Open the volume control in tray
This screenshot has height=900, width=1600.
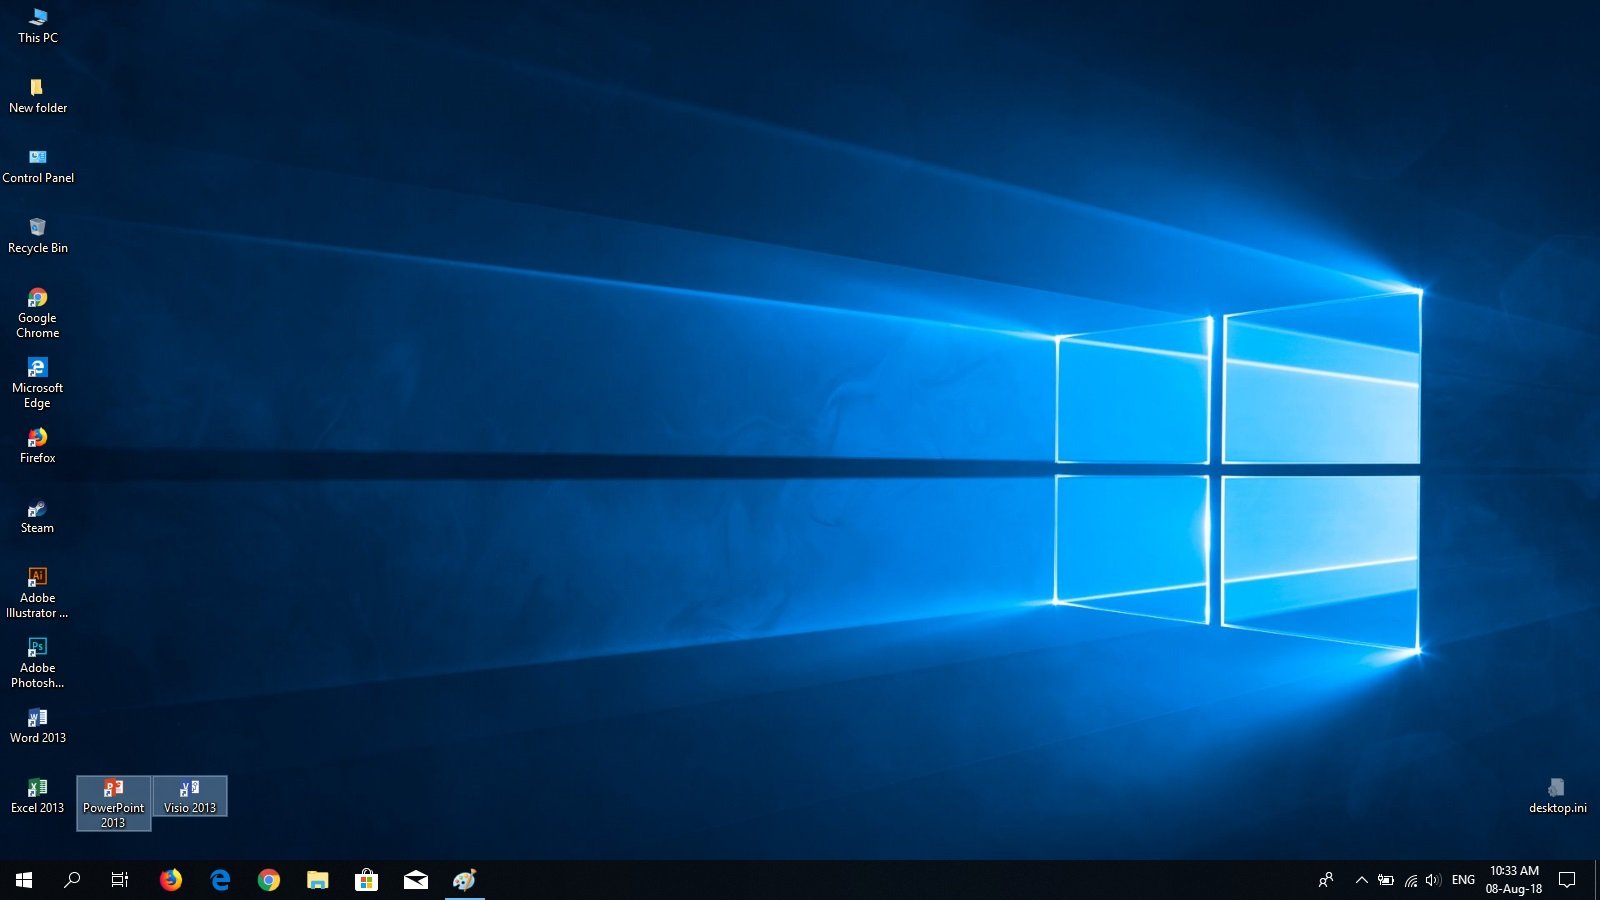point(1433,880)
